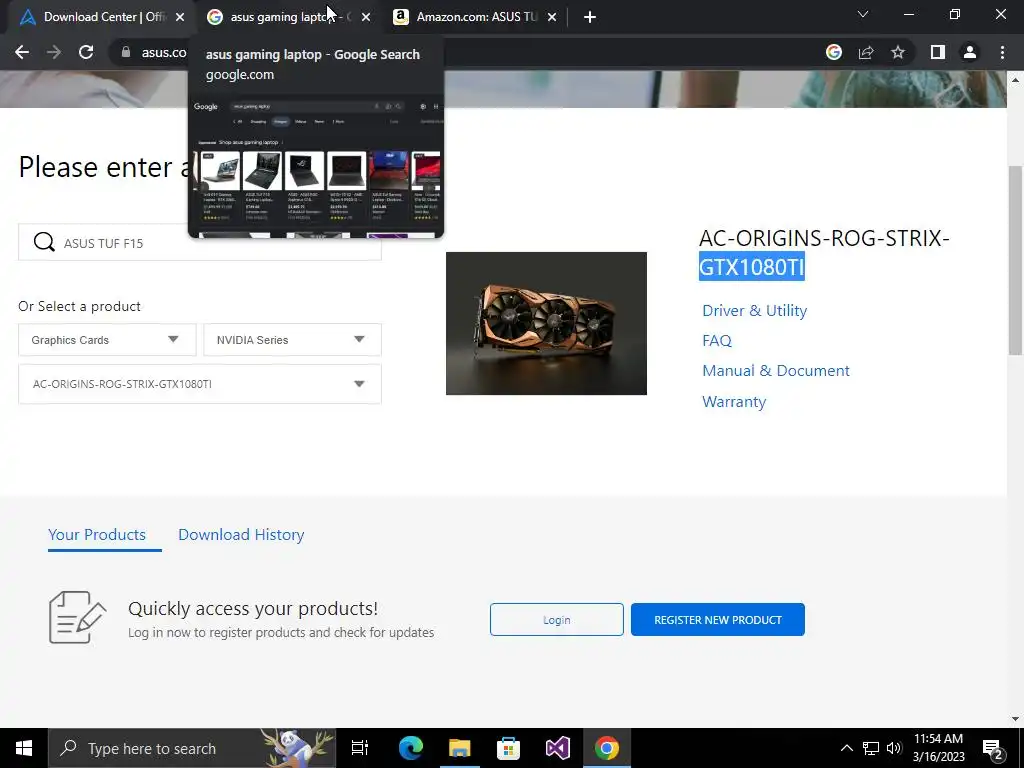Reload the page with refresh icon

86,52
